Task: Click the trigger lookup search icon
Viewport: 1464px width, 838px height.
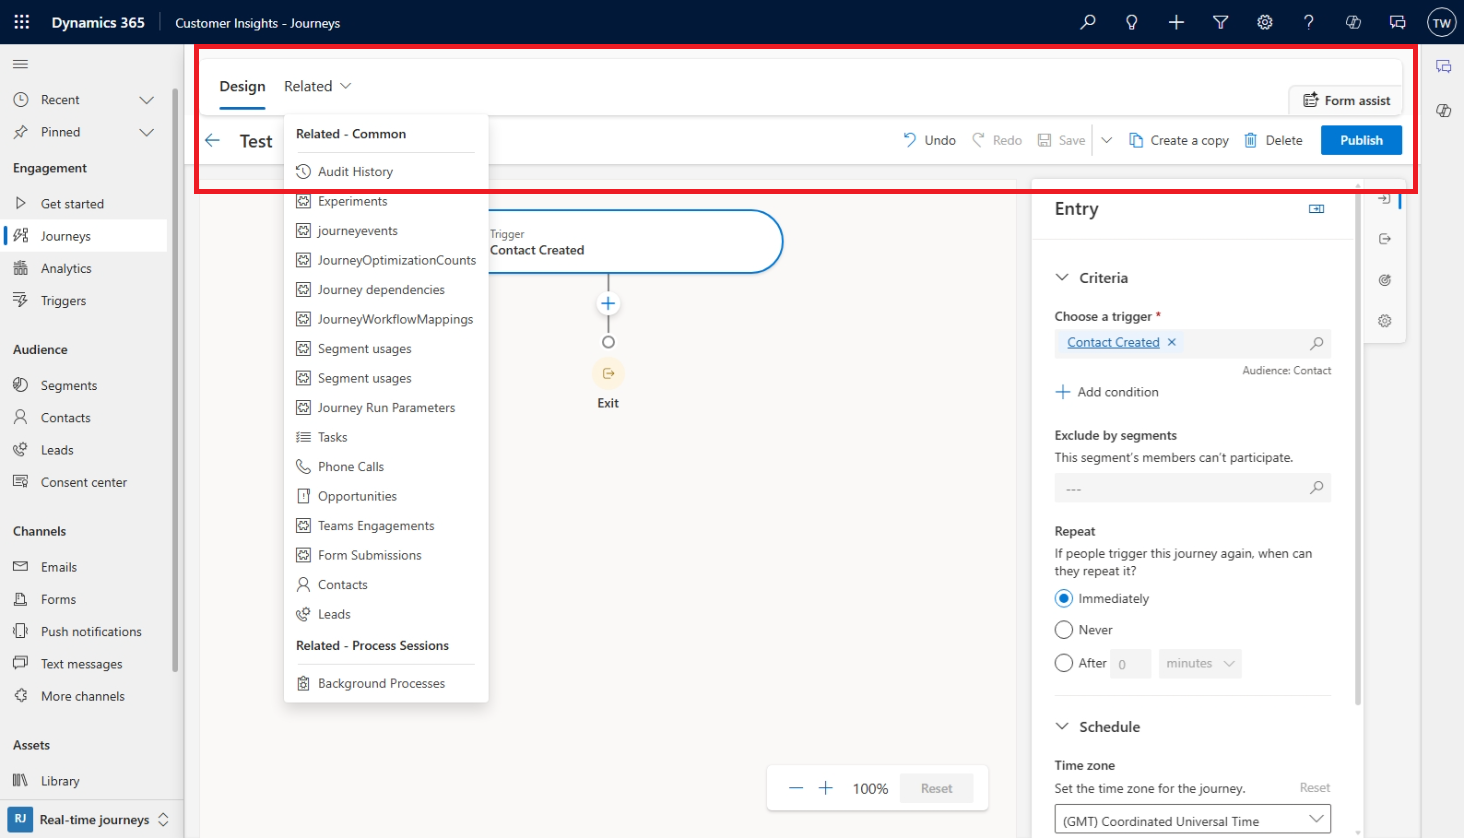Action: pyautogui.click(x=1317, y=343)
